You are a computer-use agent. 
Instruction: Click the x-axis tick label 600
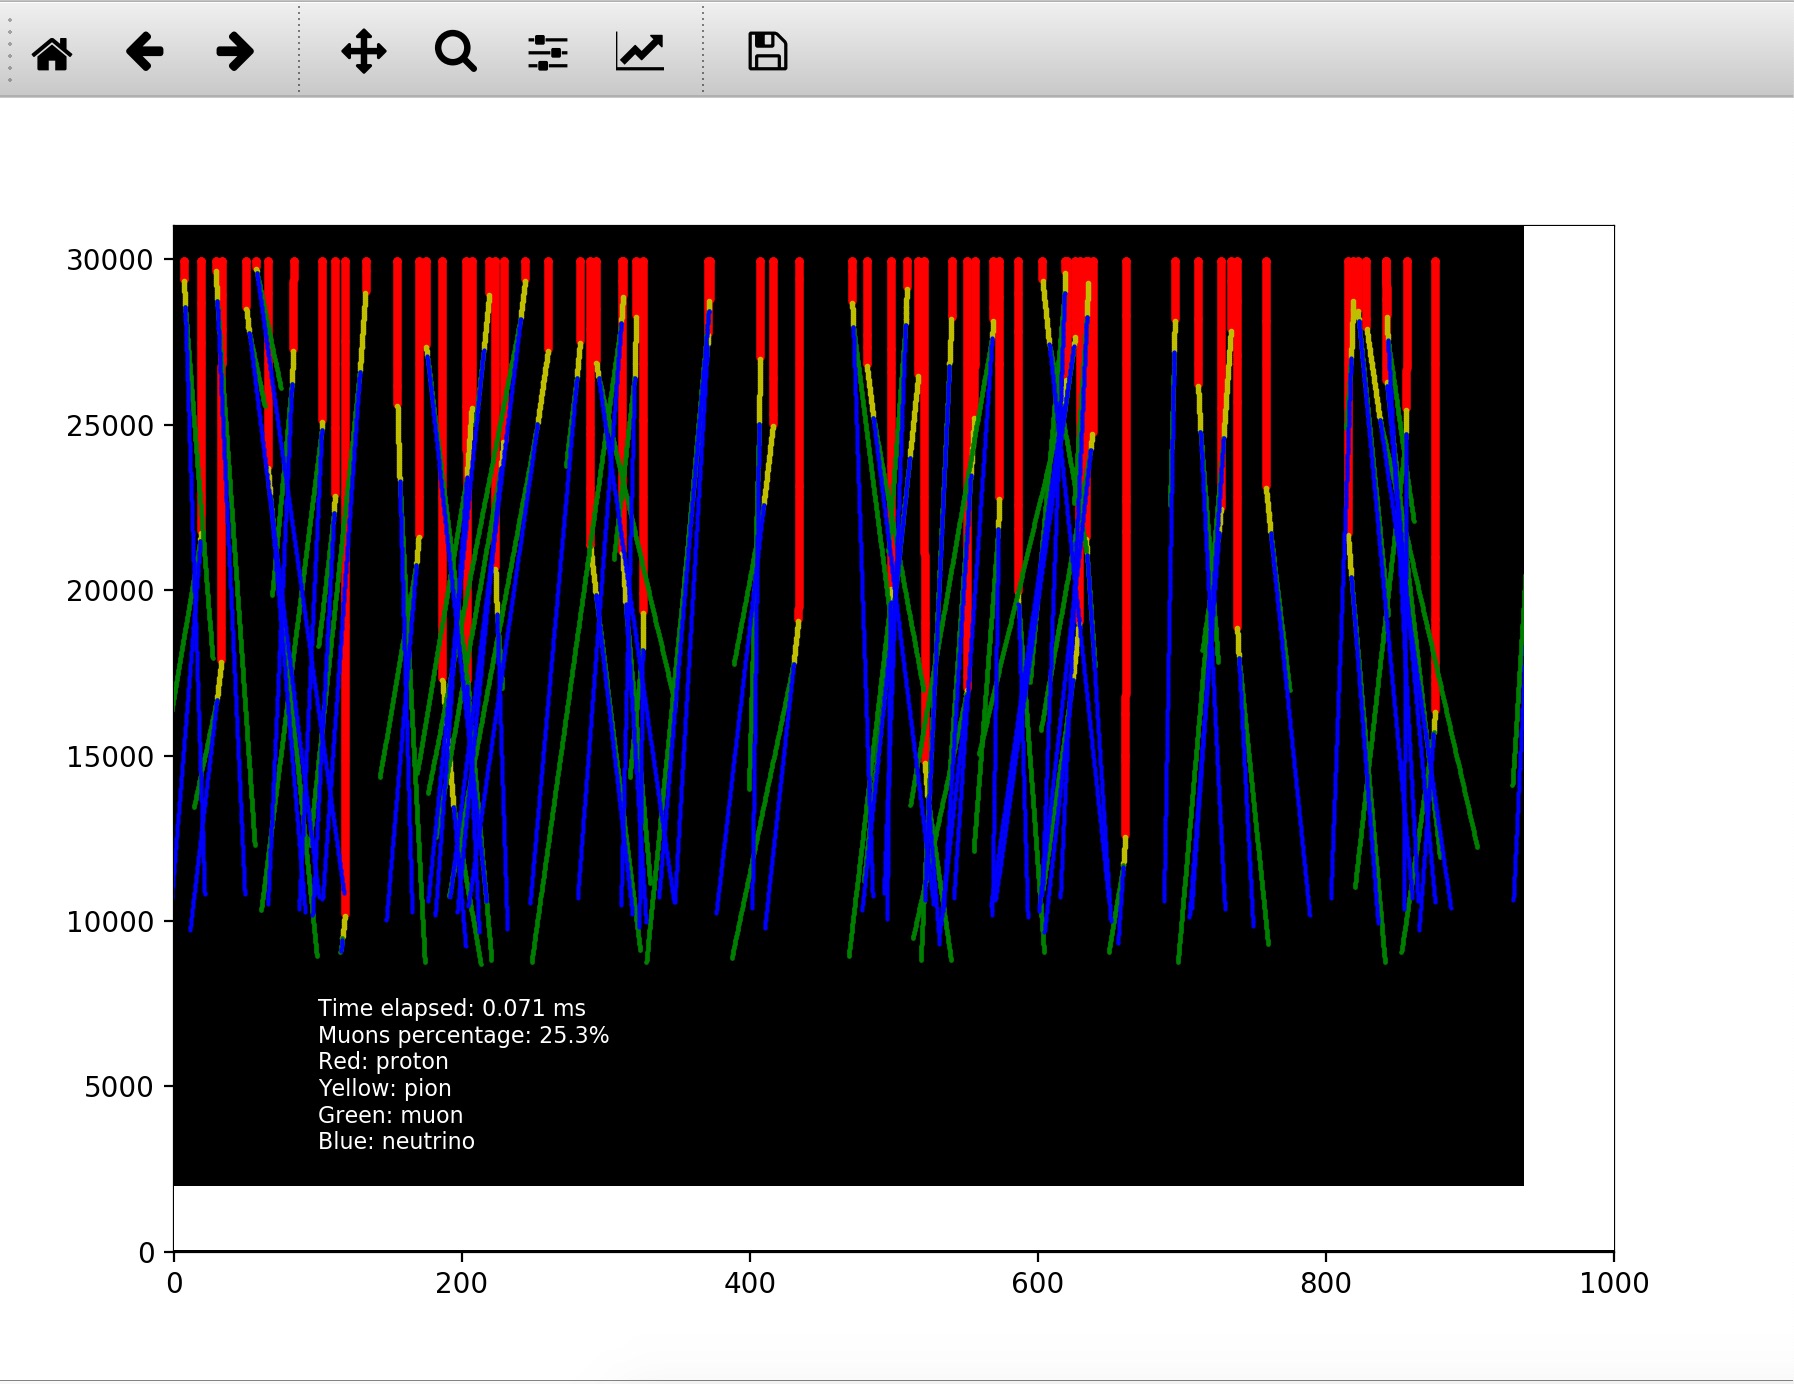click(1038, 1283)
